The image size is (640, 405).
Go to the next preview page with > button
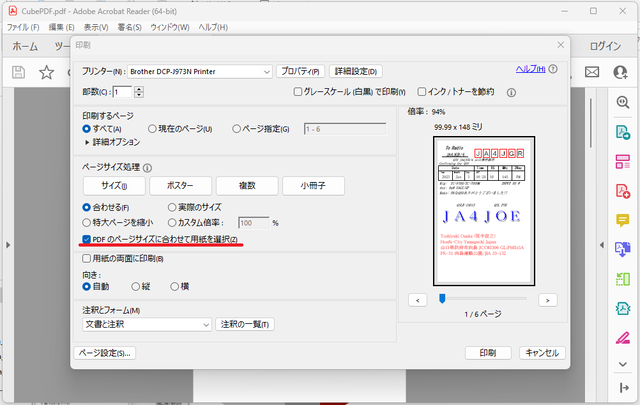[x=547, y=300]
